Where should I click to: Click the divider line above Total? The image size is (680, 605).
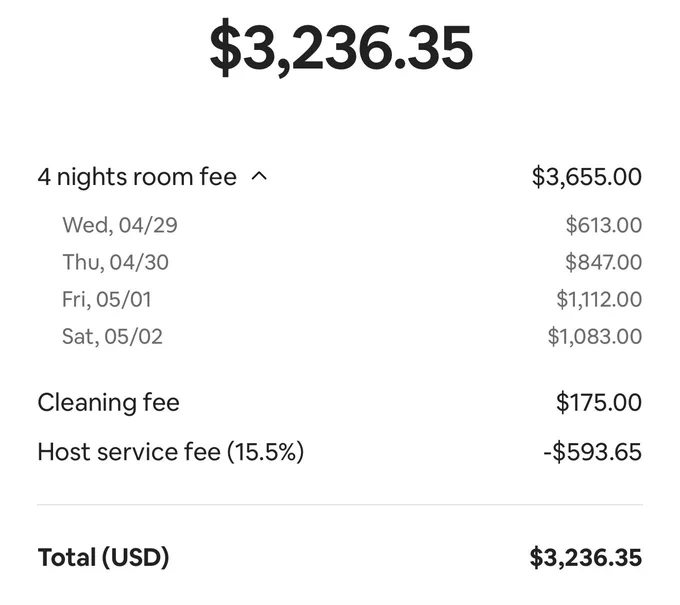pos(340,505)
